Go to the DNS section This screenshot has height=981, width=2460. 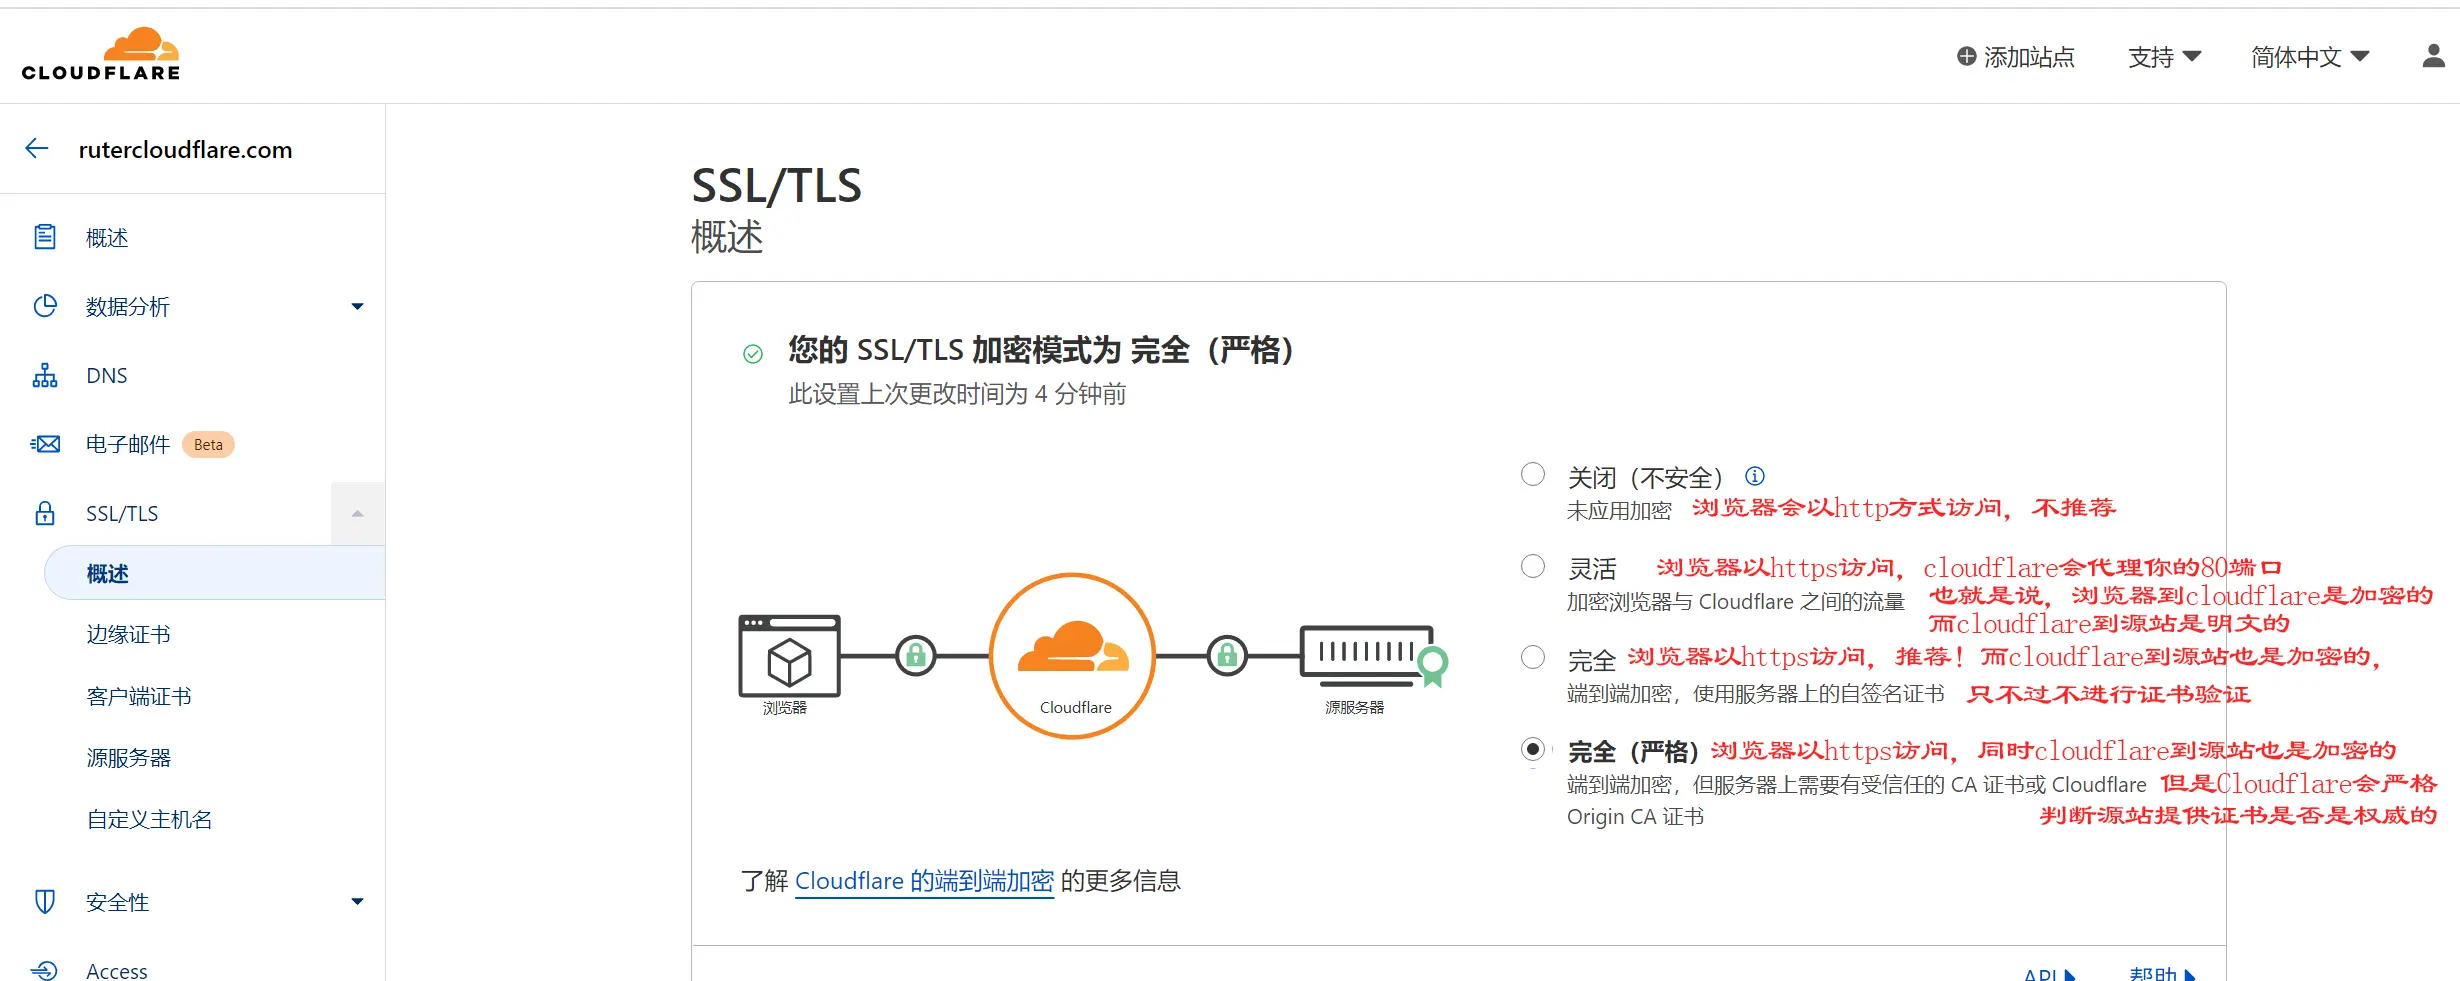[x=107, y=375]
